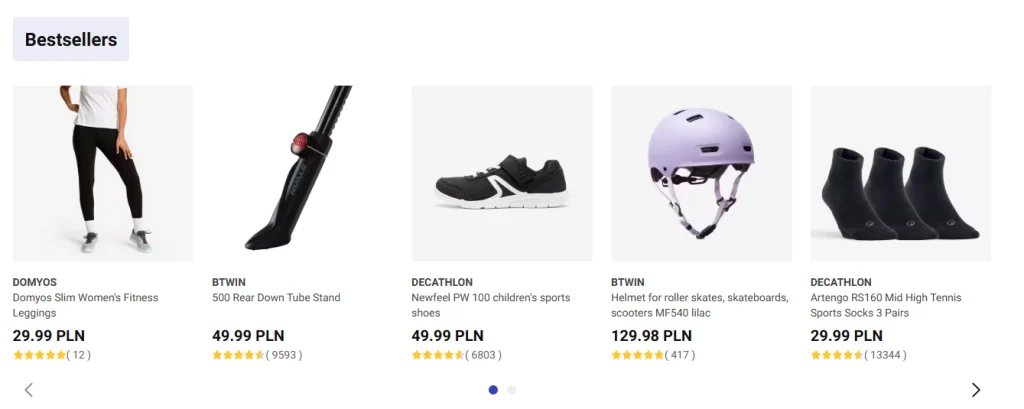1024x409 pixels.
Task: Click the next carousel arrow
Action: 976,390
